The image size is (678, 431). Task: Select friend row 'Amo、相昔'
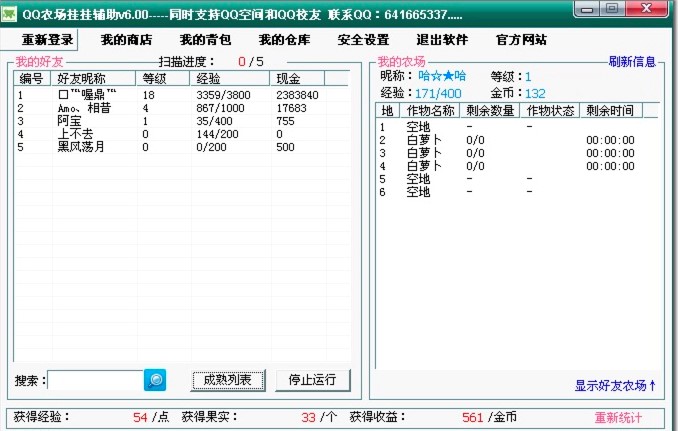pyautogui.click(x=182, y=108)
